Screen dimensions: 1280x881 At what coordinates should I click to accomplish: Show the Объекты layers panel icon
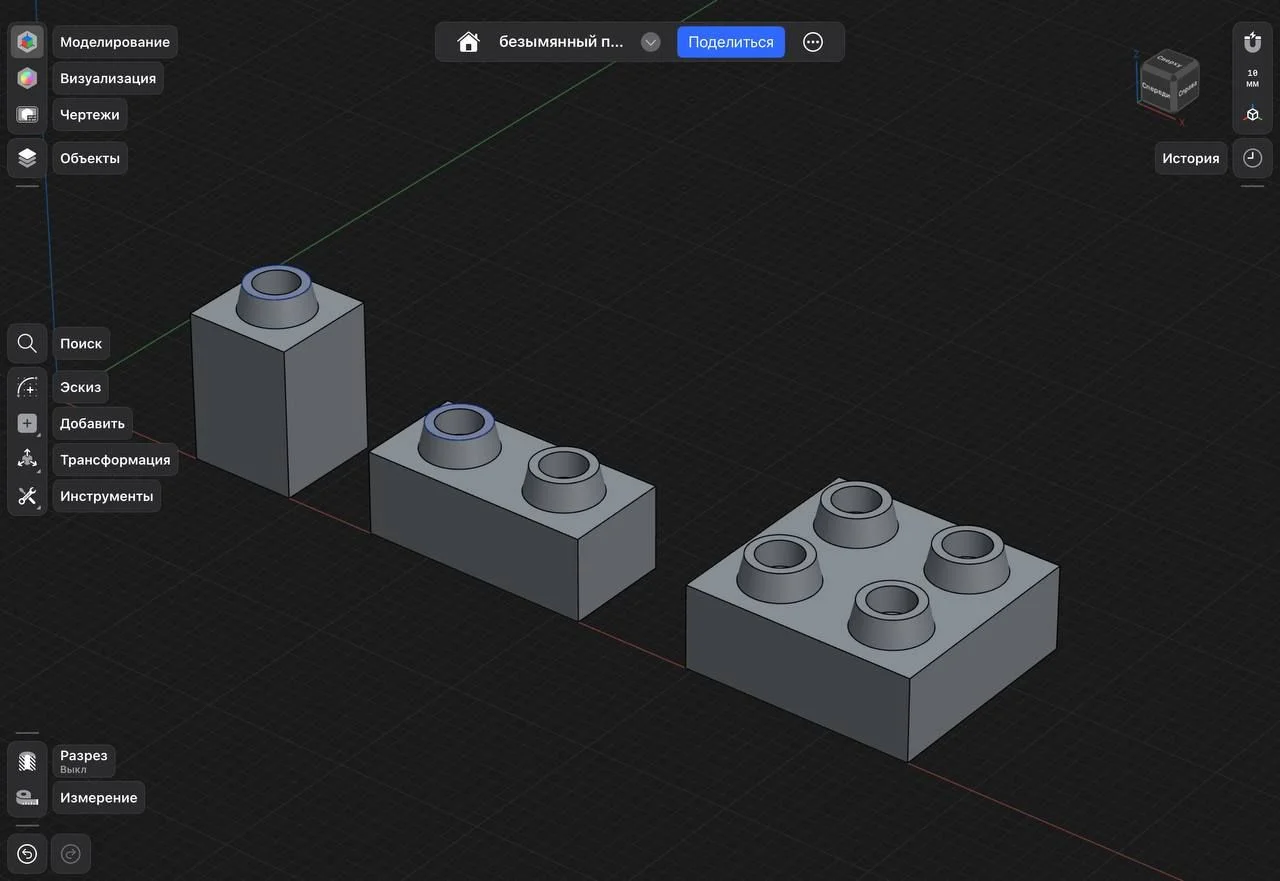pyautogui.click(x=27, y=158)
